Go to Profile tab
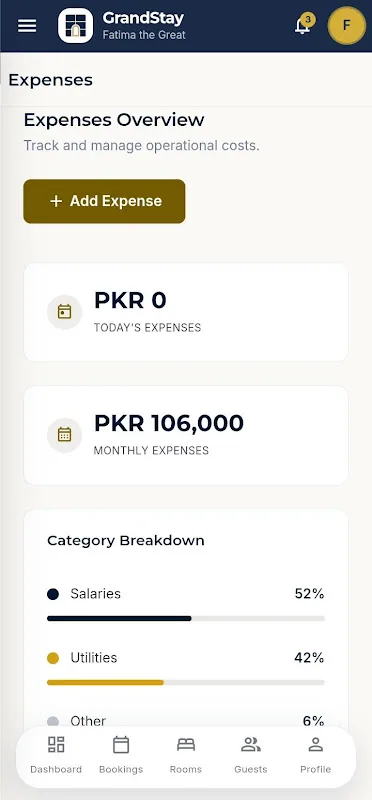This screenshot has height=800, width=372. [315, 755]
